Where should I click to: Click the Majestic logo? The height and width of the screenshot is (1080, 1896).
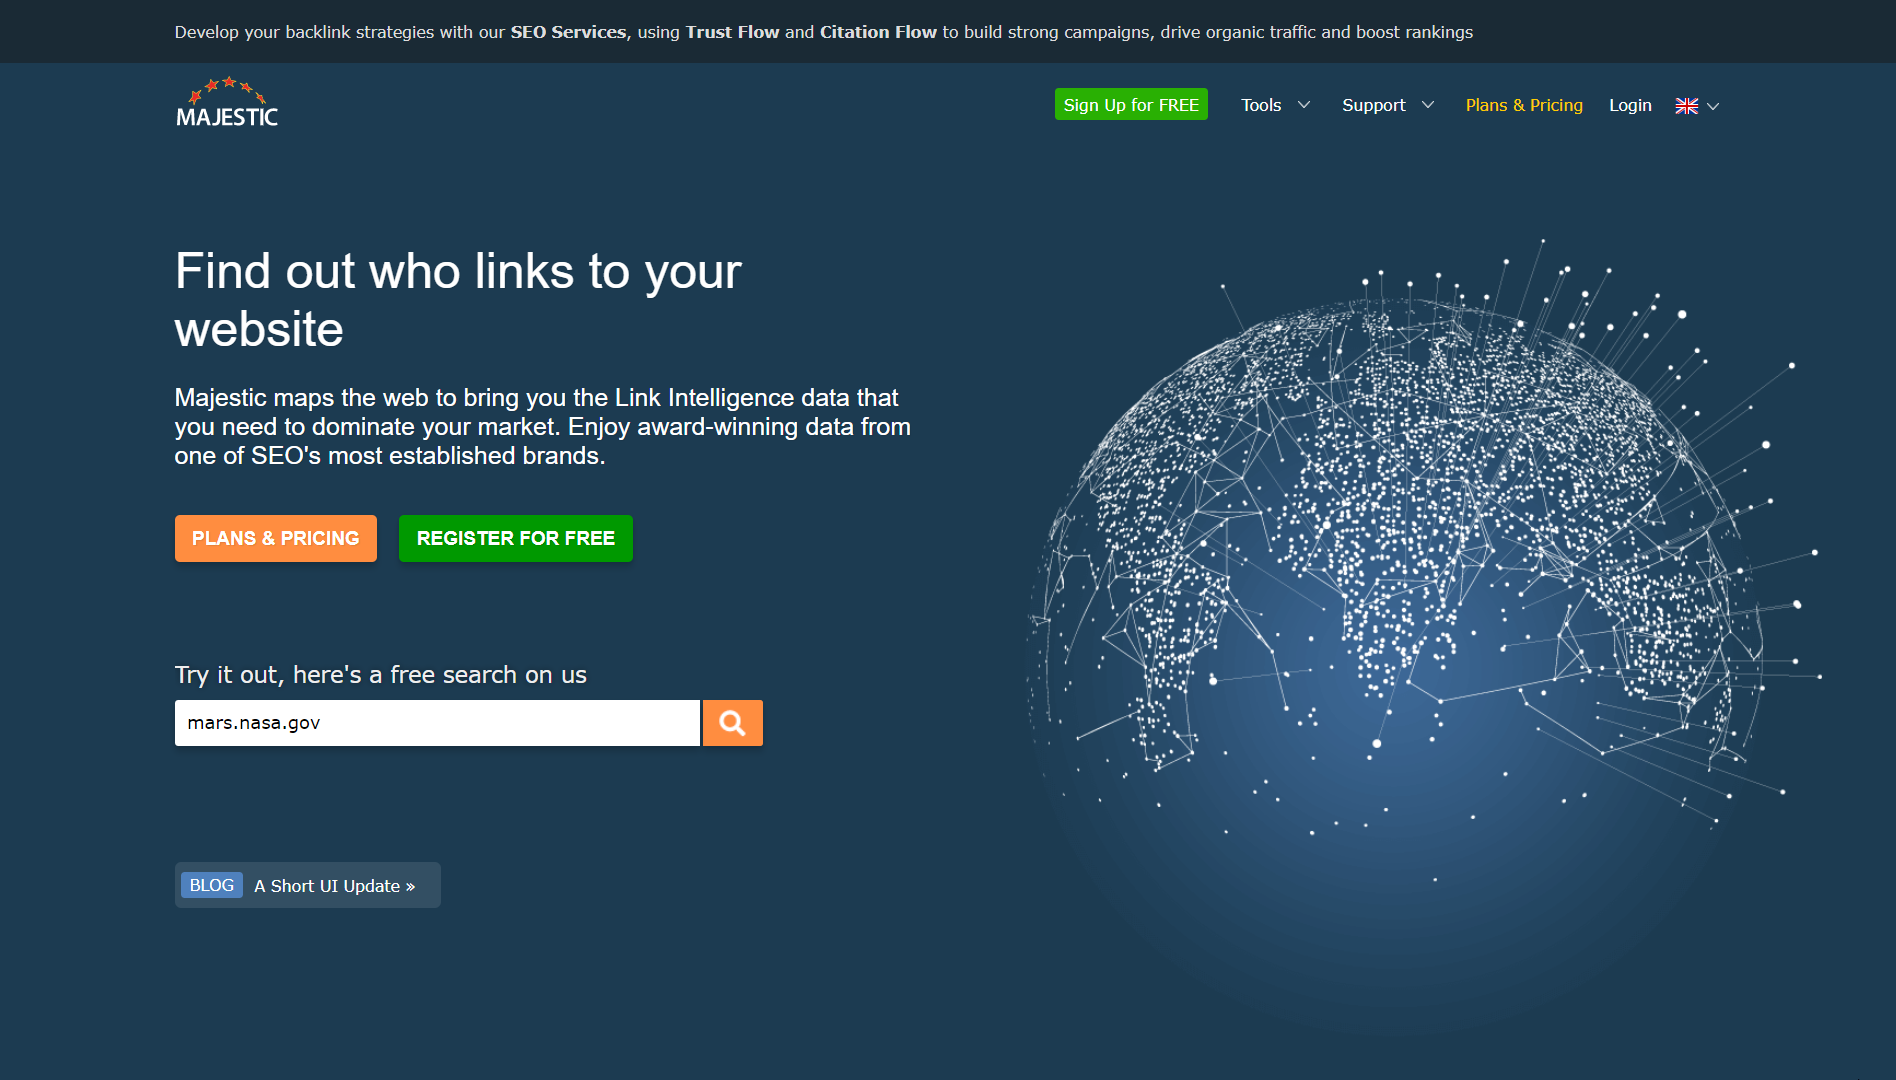(227, 102)
